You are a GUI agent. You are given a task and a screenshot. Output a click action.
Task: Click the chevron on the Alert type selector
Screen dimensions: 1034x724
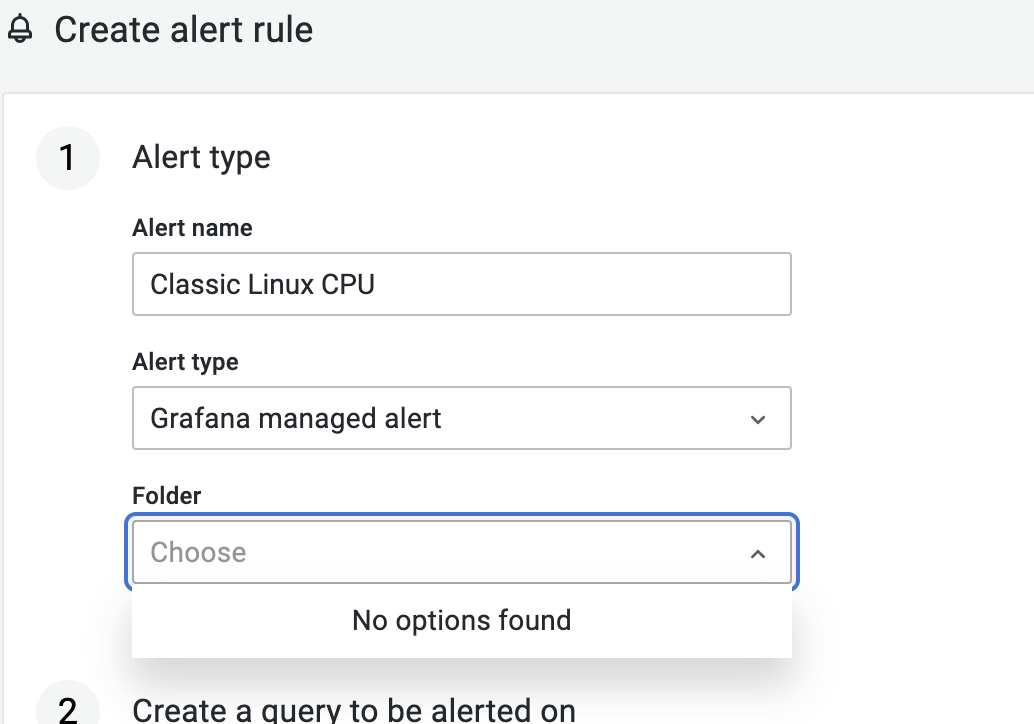(x=759, y=418)
